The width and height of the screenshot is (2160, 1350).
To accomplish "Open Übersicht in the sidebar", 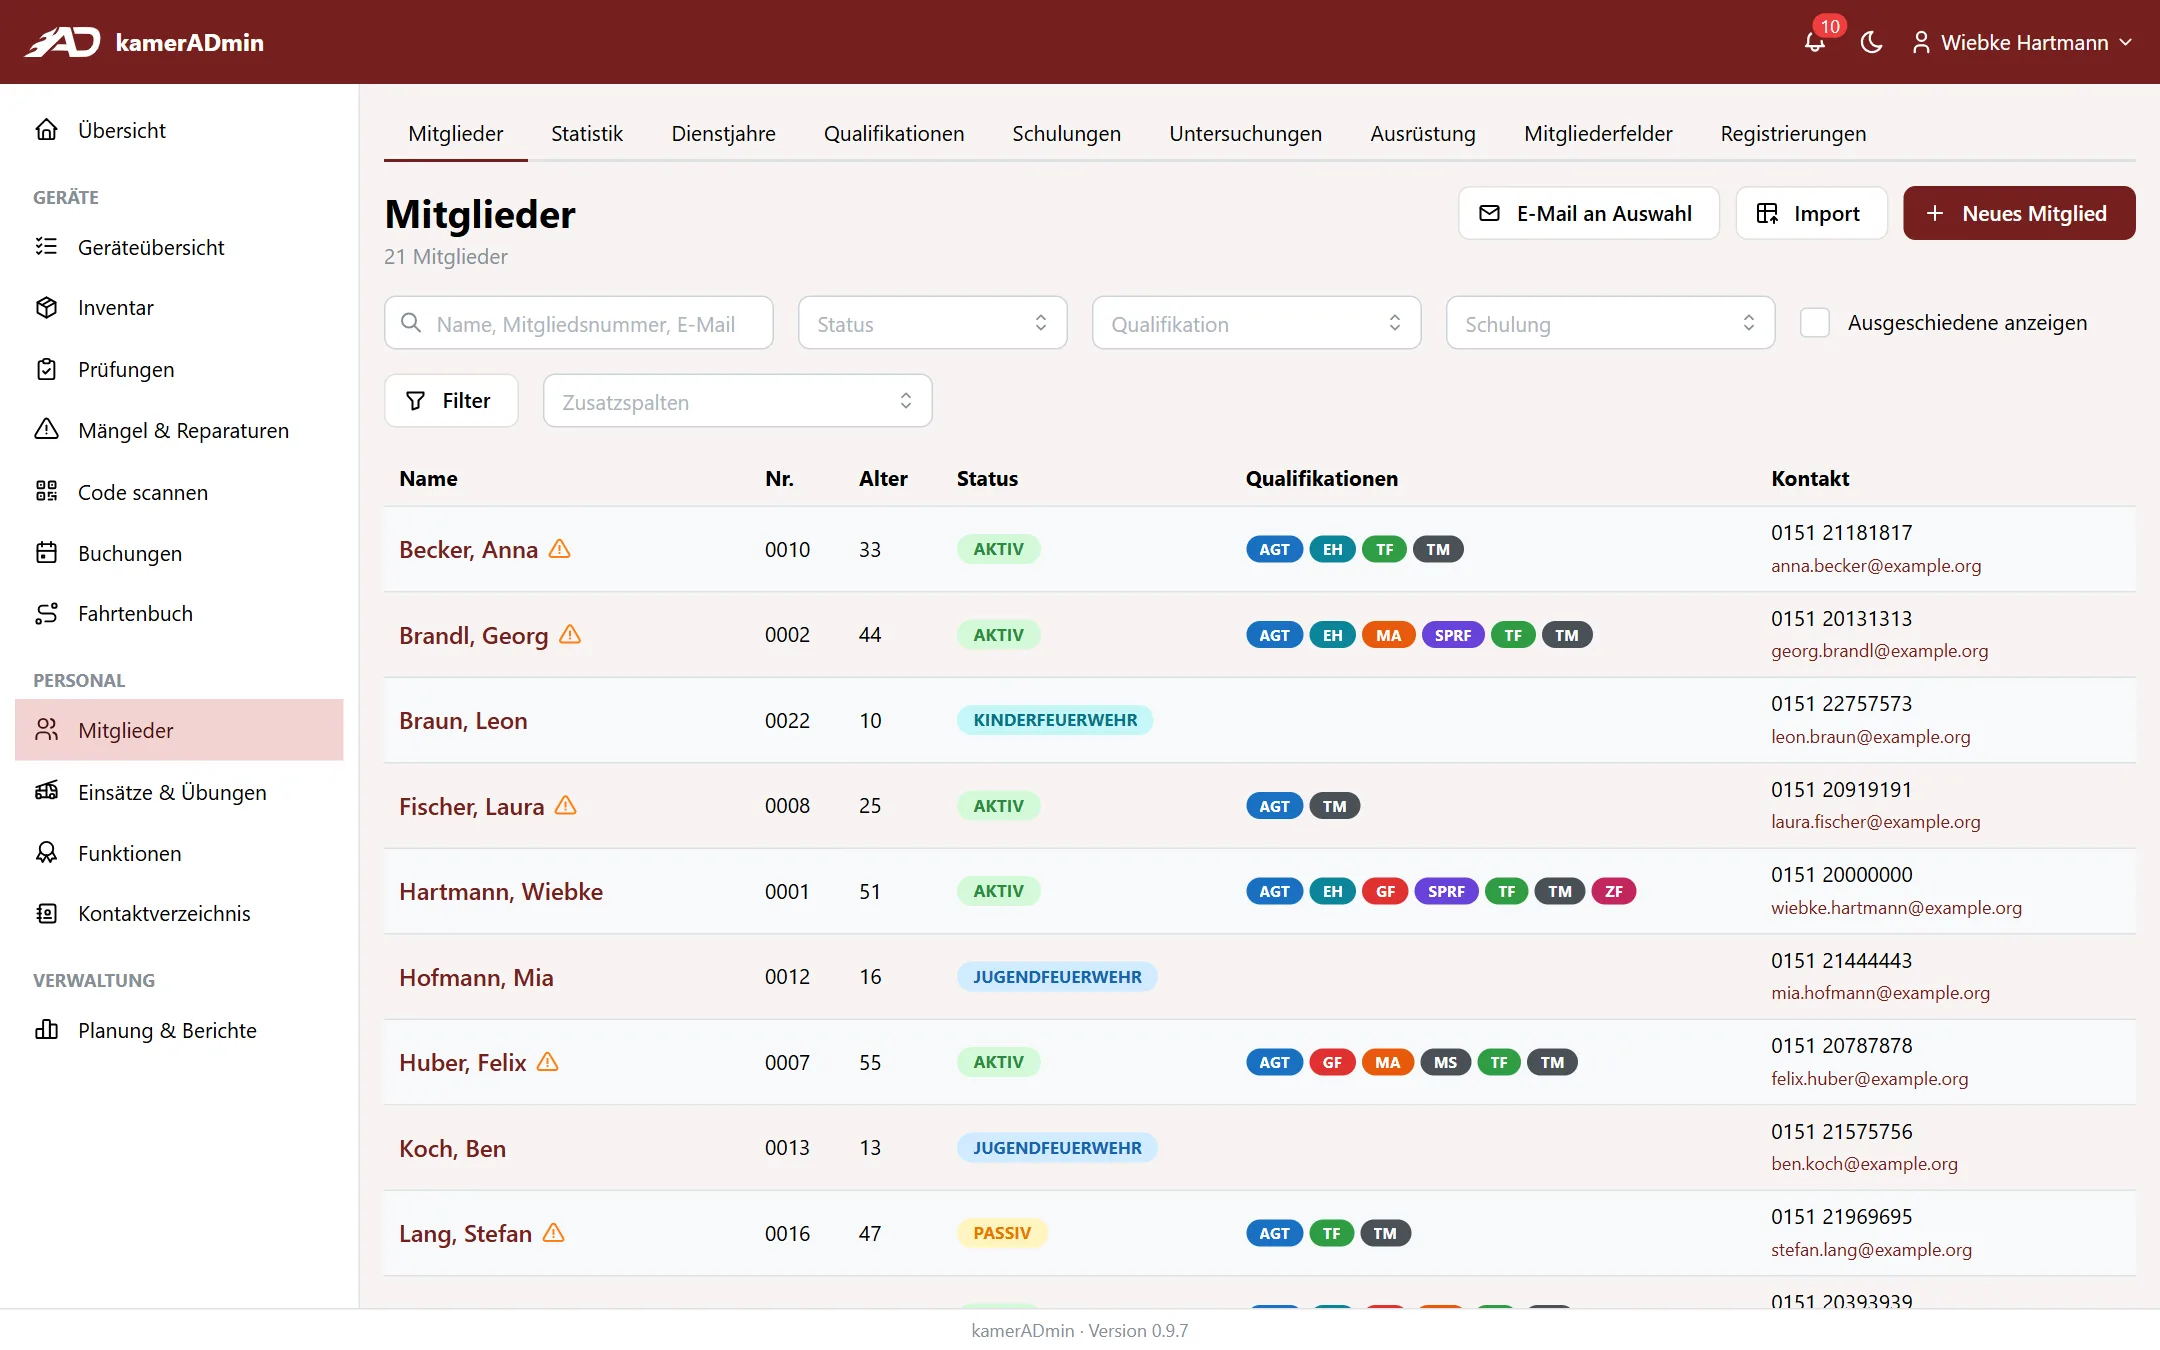I will click(x=179, y=130).
